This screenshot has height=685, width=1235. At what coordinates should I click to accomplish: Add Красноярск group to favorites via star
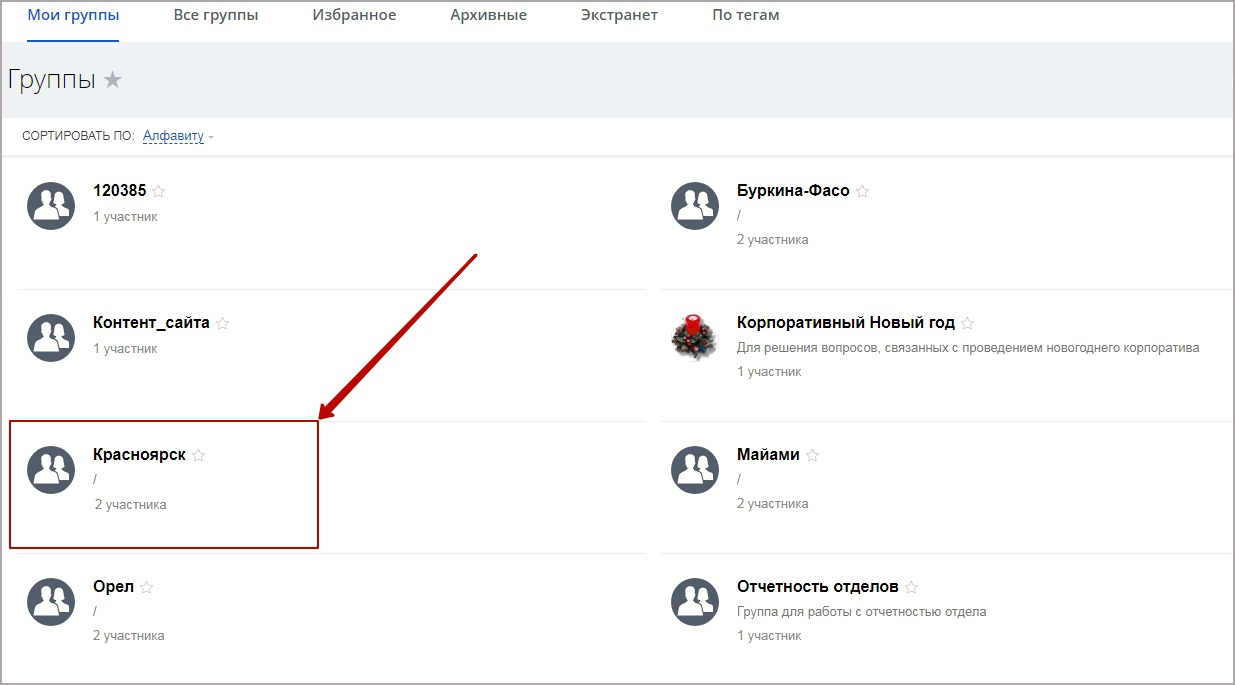pyautogui.click(x=199, y=456)
